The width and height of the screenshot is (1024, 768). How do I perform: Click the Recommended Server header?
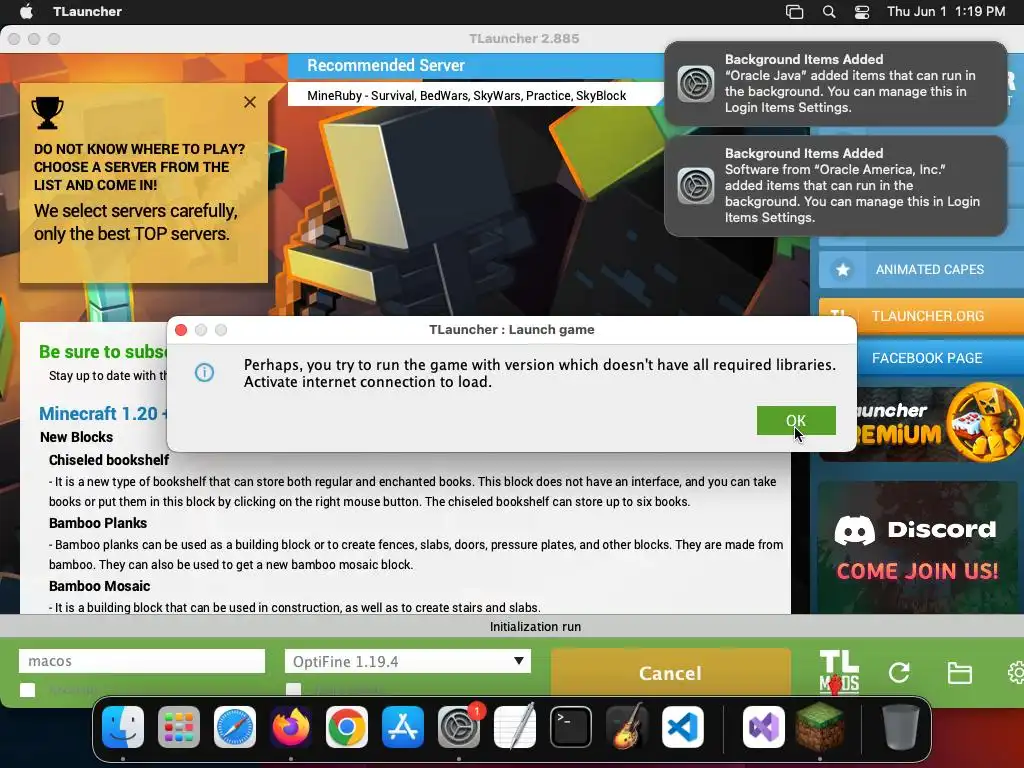386,65
